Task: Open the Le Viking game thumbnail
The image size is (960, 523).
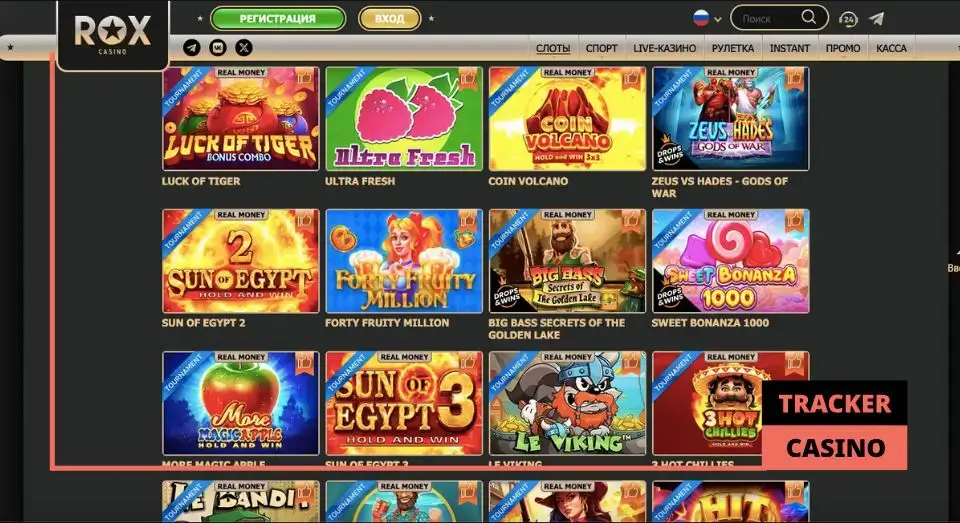Action: [567, 403]
